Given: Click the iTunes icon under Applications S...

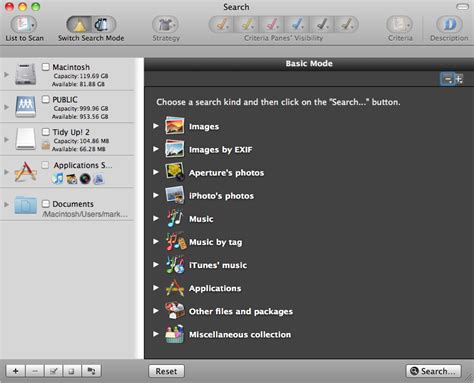Looking at the screenshot, I should pyautogui.click(x=57, y=179).
